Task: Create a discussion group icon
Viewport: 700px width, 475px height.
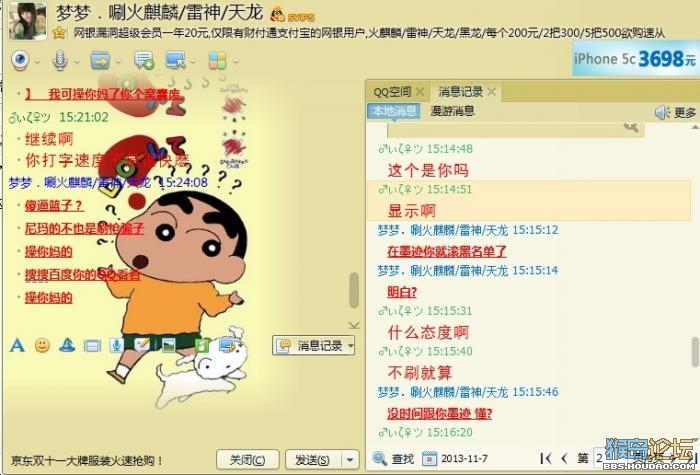Action: click(144, 61)
